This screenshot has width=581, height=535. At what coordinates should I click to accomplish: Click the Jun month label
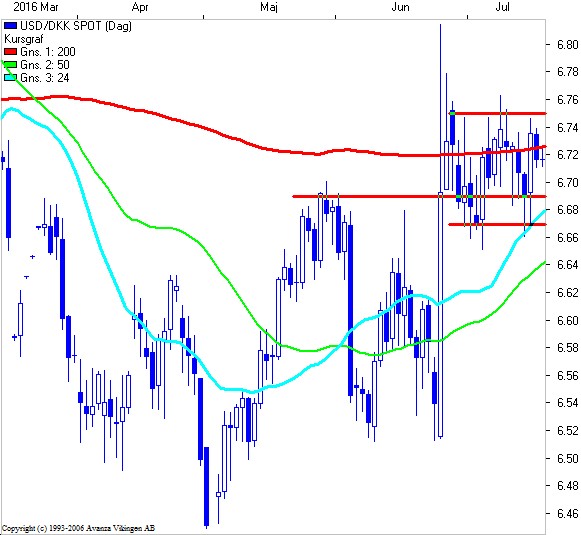[400, 7]
